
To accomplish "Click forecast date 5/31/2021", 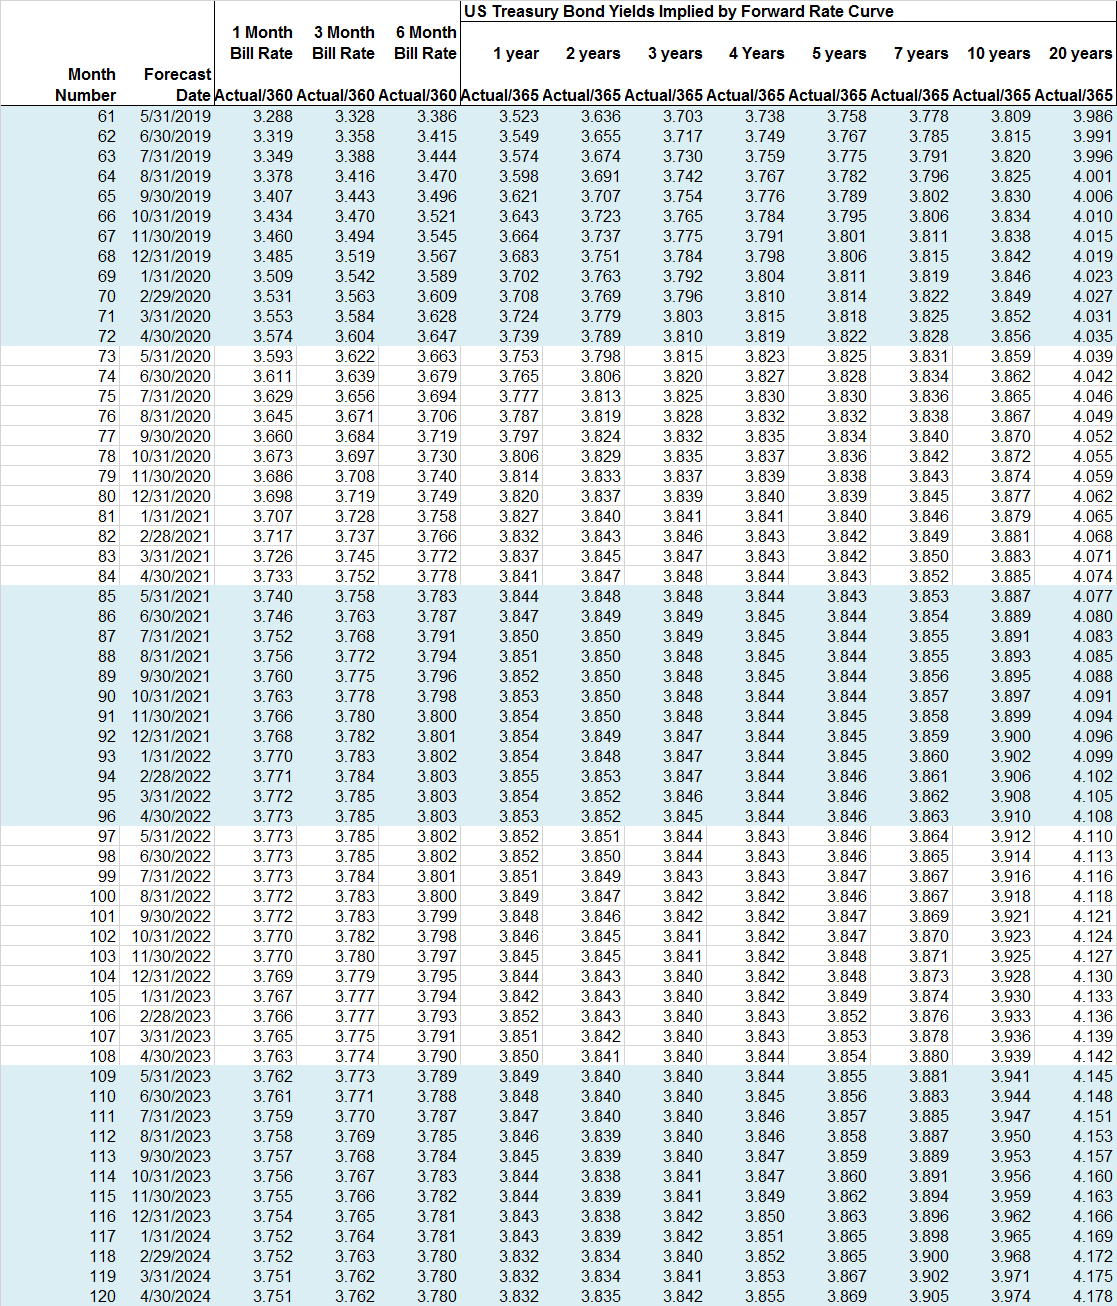I will 175,596.
